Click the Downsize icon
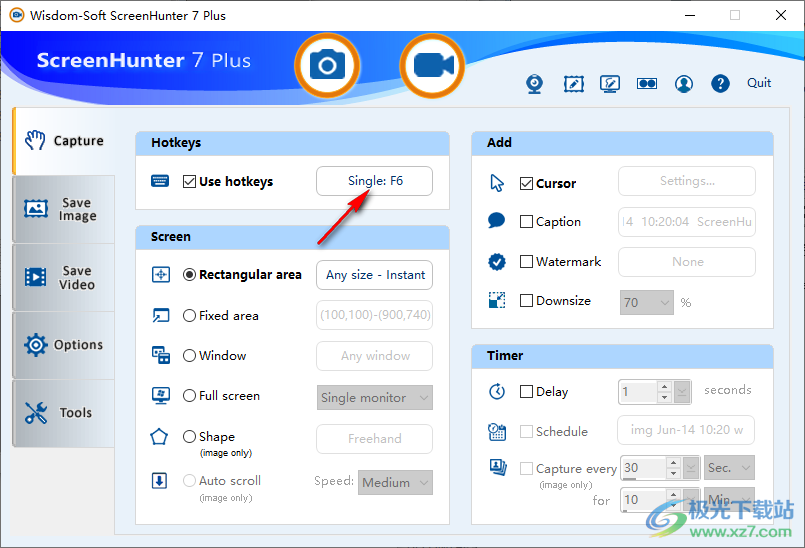 (497, 300)
